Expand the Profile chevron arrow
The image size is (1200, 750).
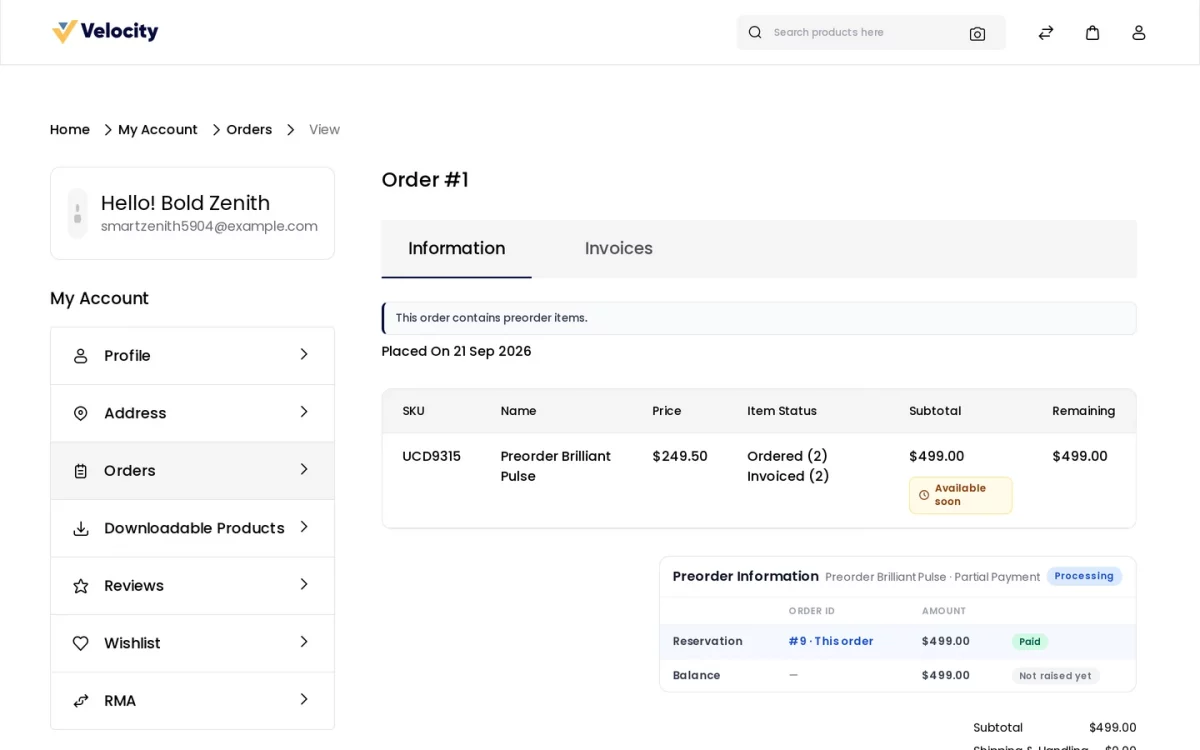(304, 354)
